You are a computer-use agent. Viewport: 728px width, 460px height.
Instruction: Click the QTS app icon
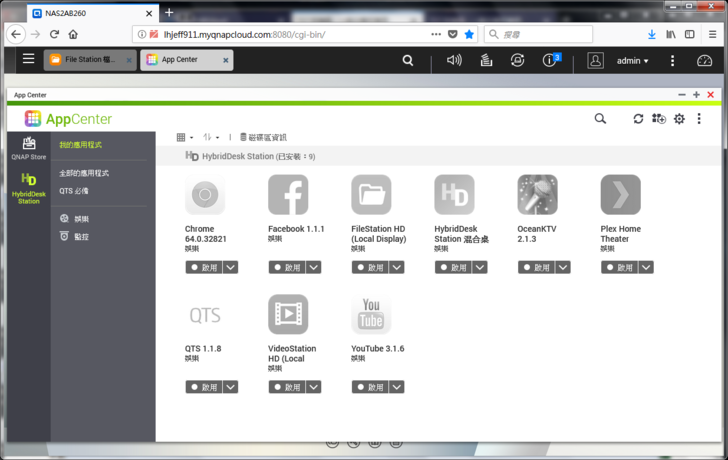coord(205,315)
